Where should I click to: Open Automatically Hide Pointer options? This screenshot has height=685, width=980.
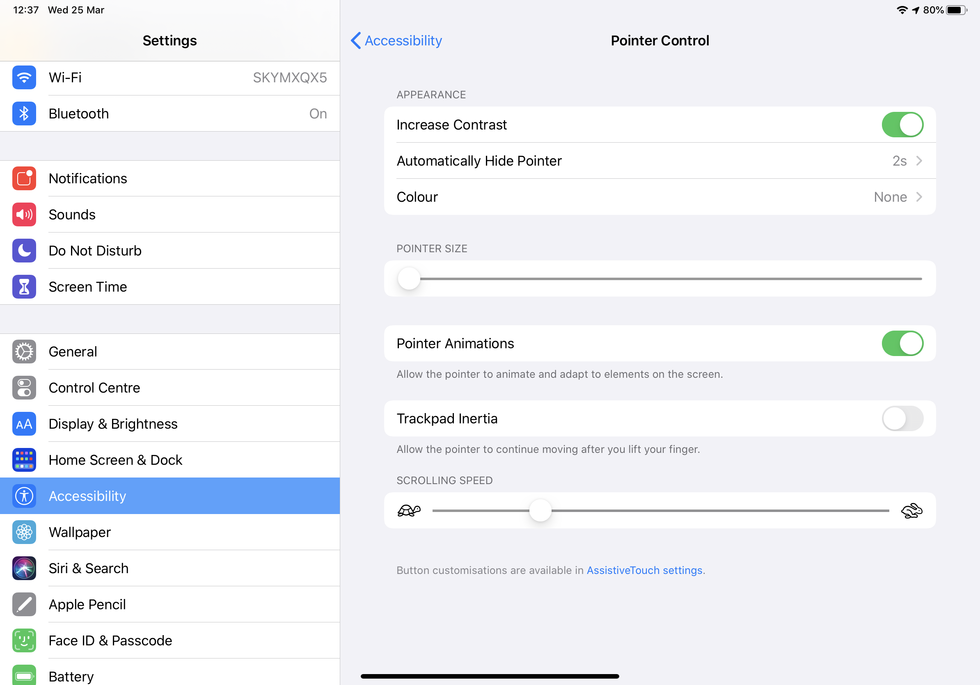pyautogui.click(x=660, y=161)
